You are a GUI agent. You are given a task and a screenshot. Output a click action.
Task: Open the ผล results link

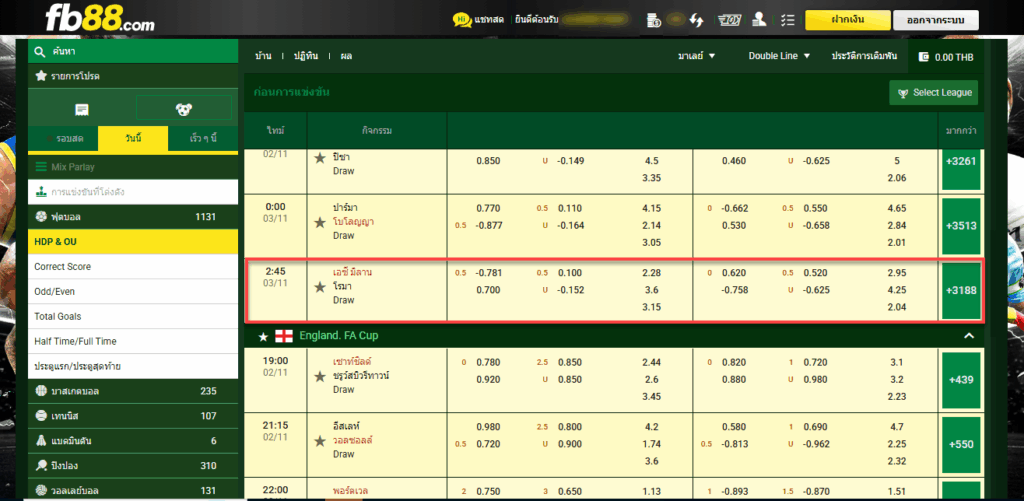pyautogui.click(x=346, y=56)
